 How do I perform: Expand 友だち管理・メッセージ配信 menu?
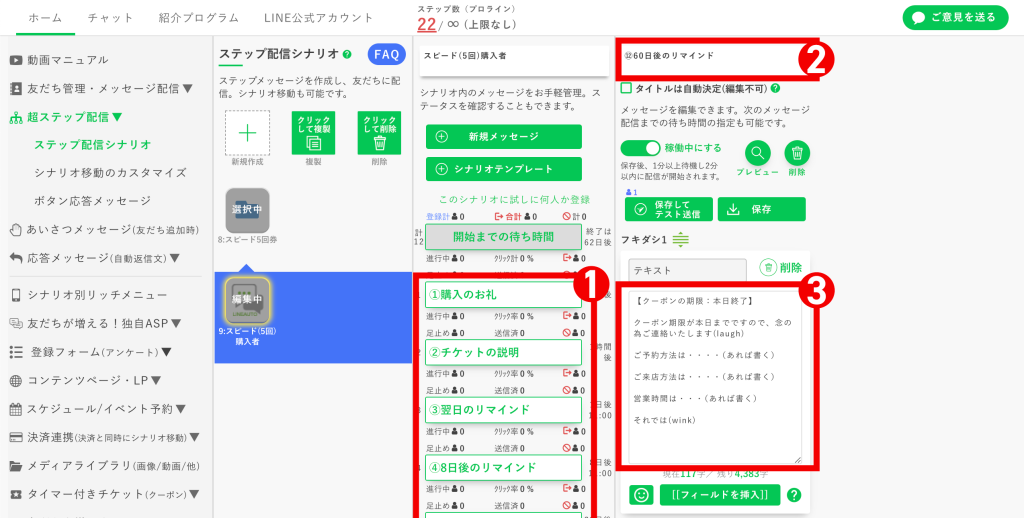(187, 89)
